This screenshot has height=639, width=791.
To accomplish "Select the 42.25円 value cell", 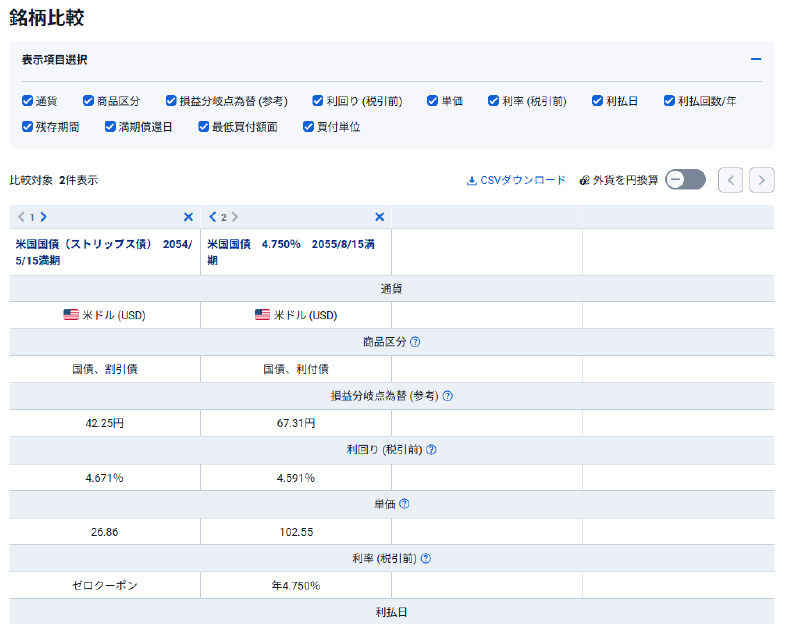I will [x=104, y=423].
